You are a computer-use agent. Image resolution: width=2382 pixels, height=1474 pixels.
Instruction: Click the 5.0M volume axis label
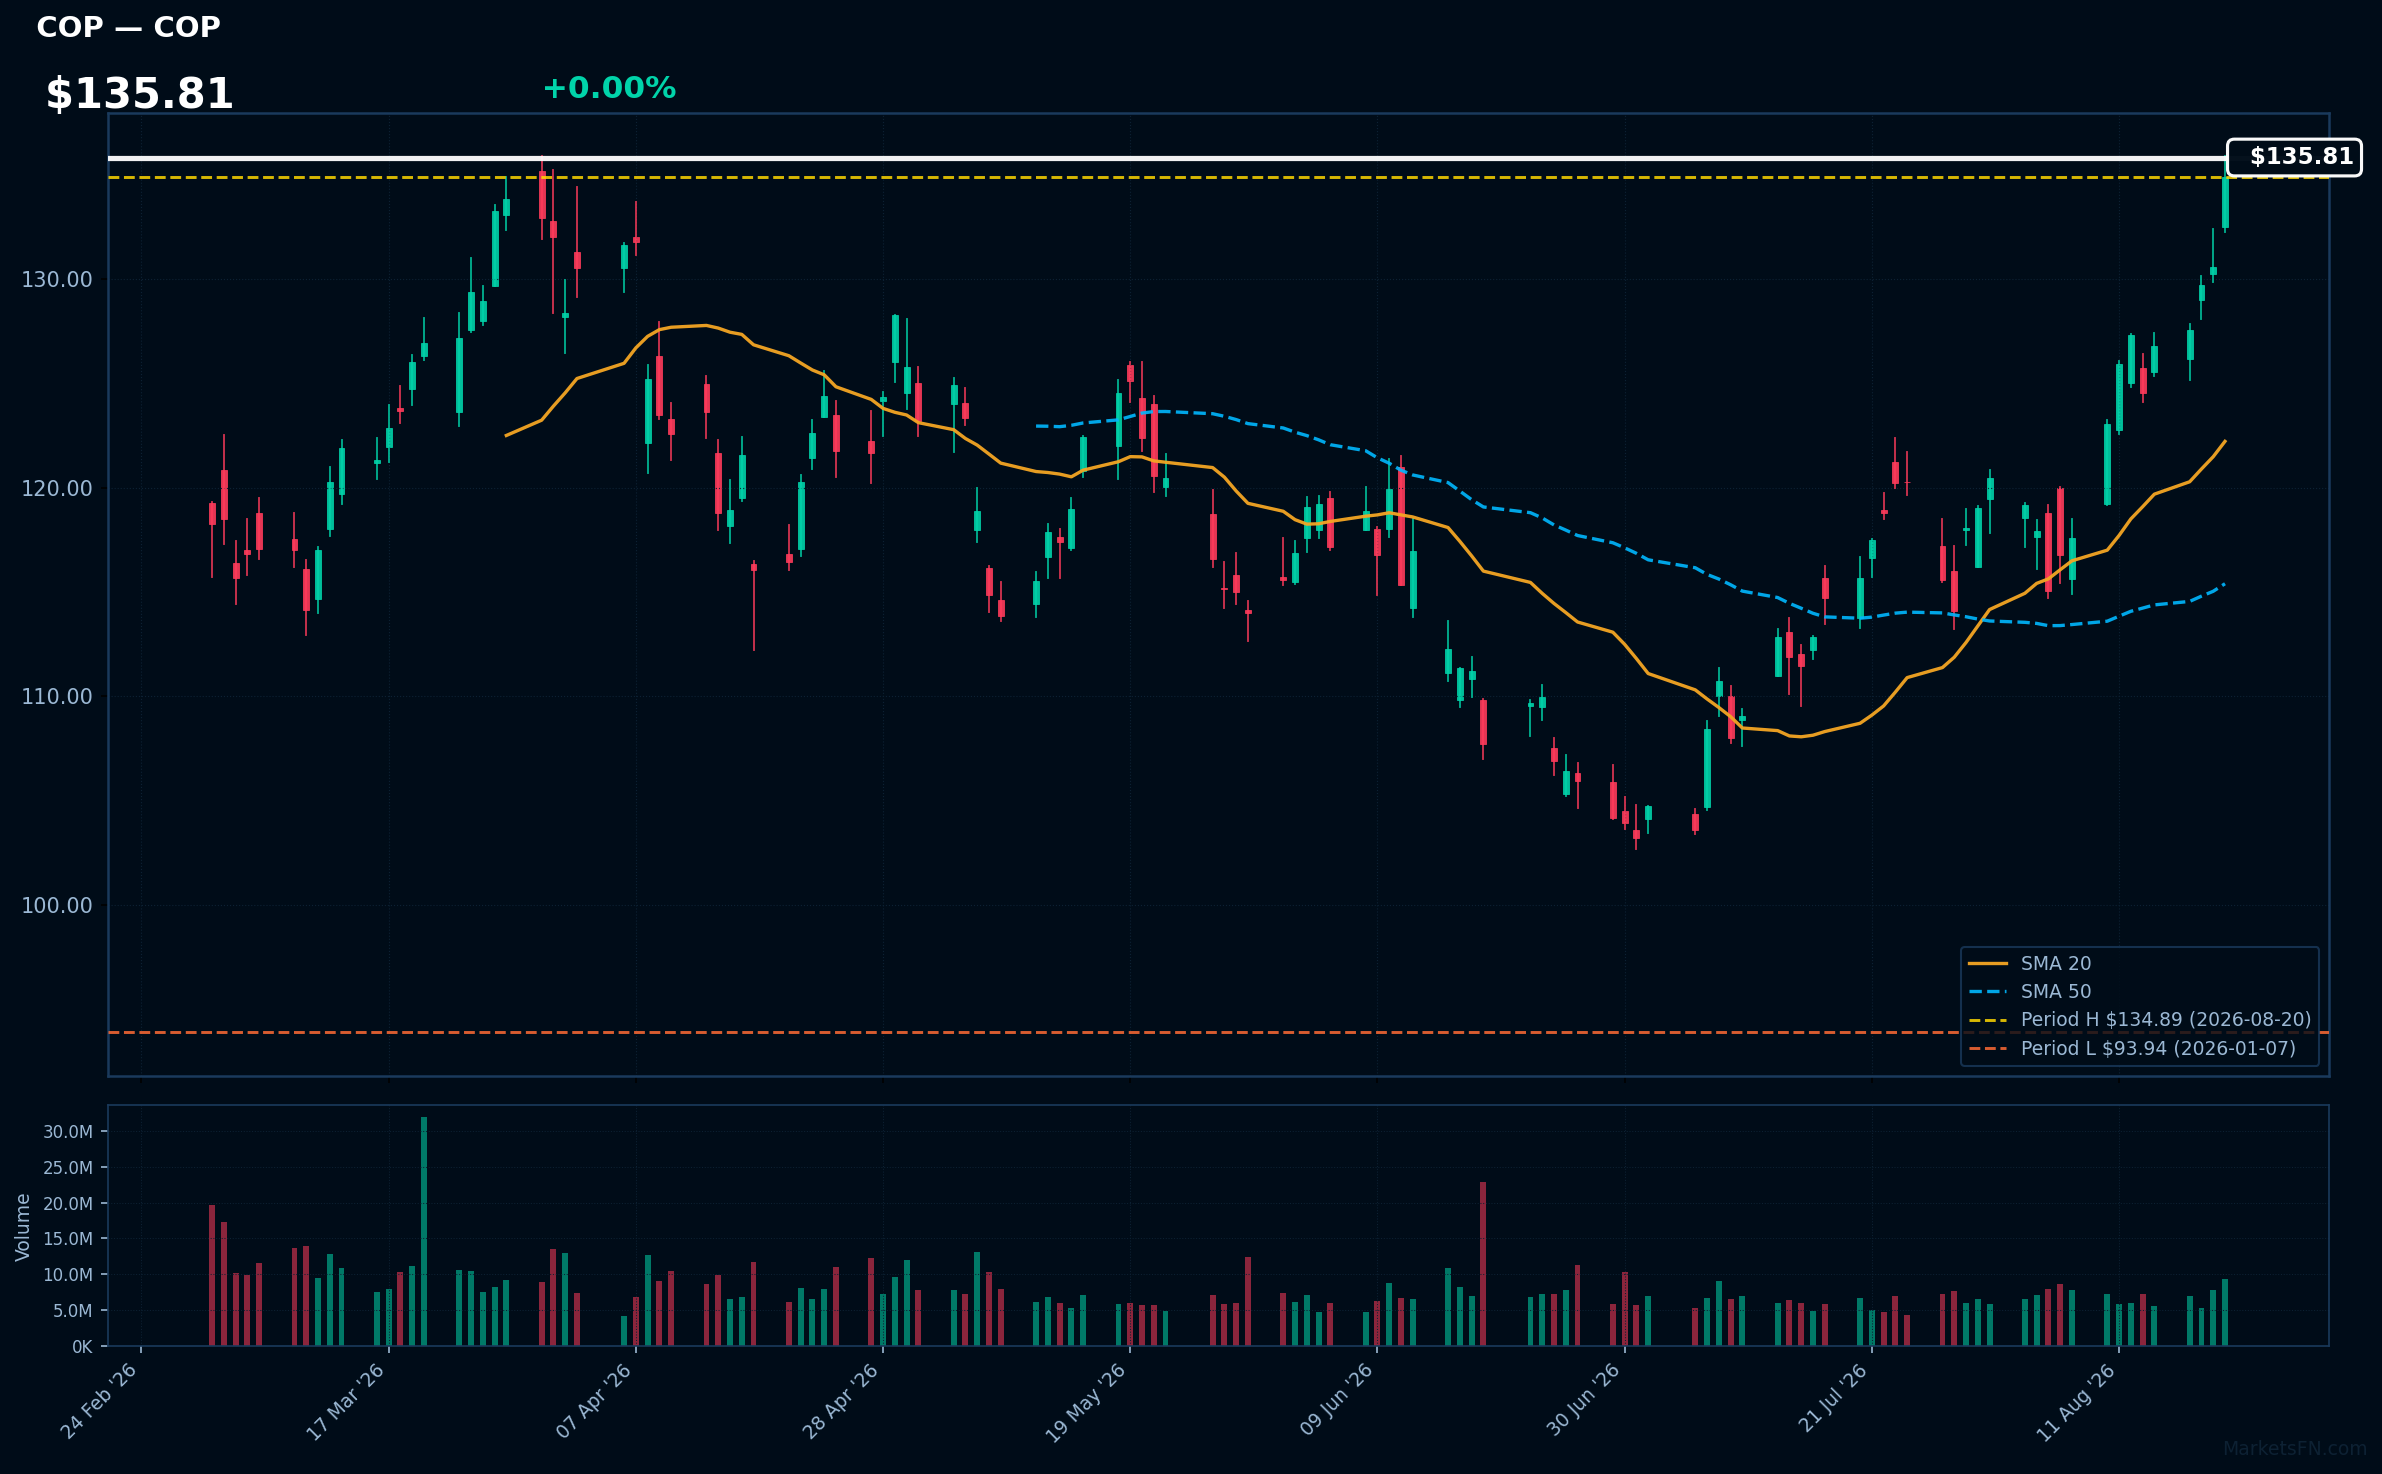(x=73, y=1311)
